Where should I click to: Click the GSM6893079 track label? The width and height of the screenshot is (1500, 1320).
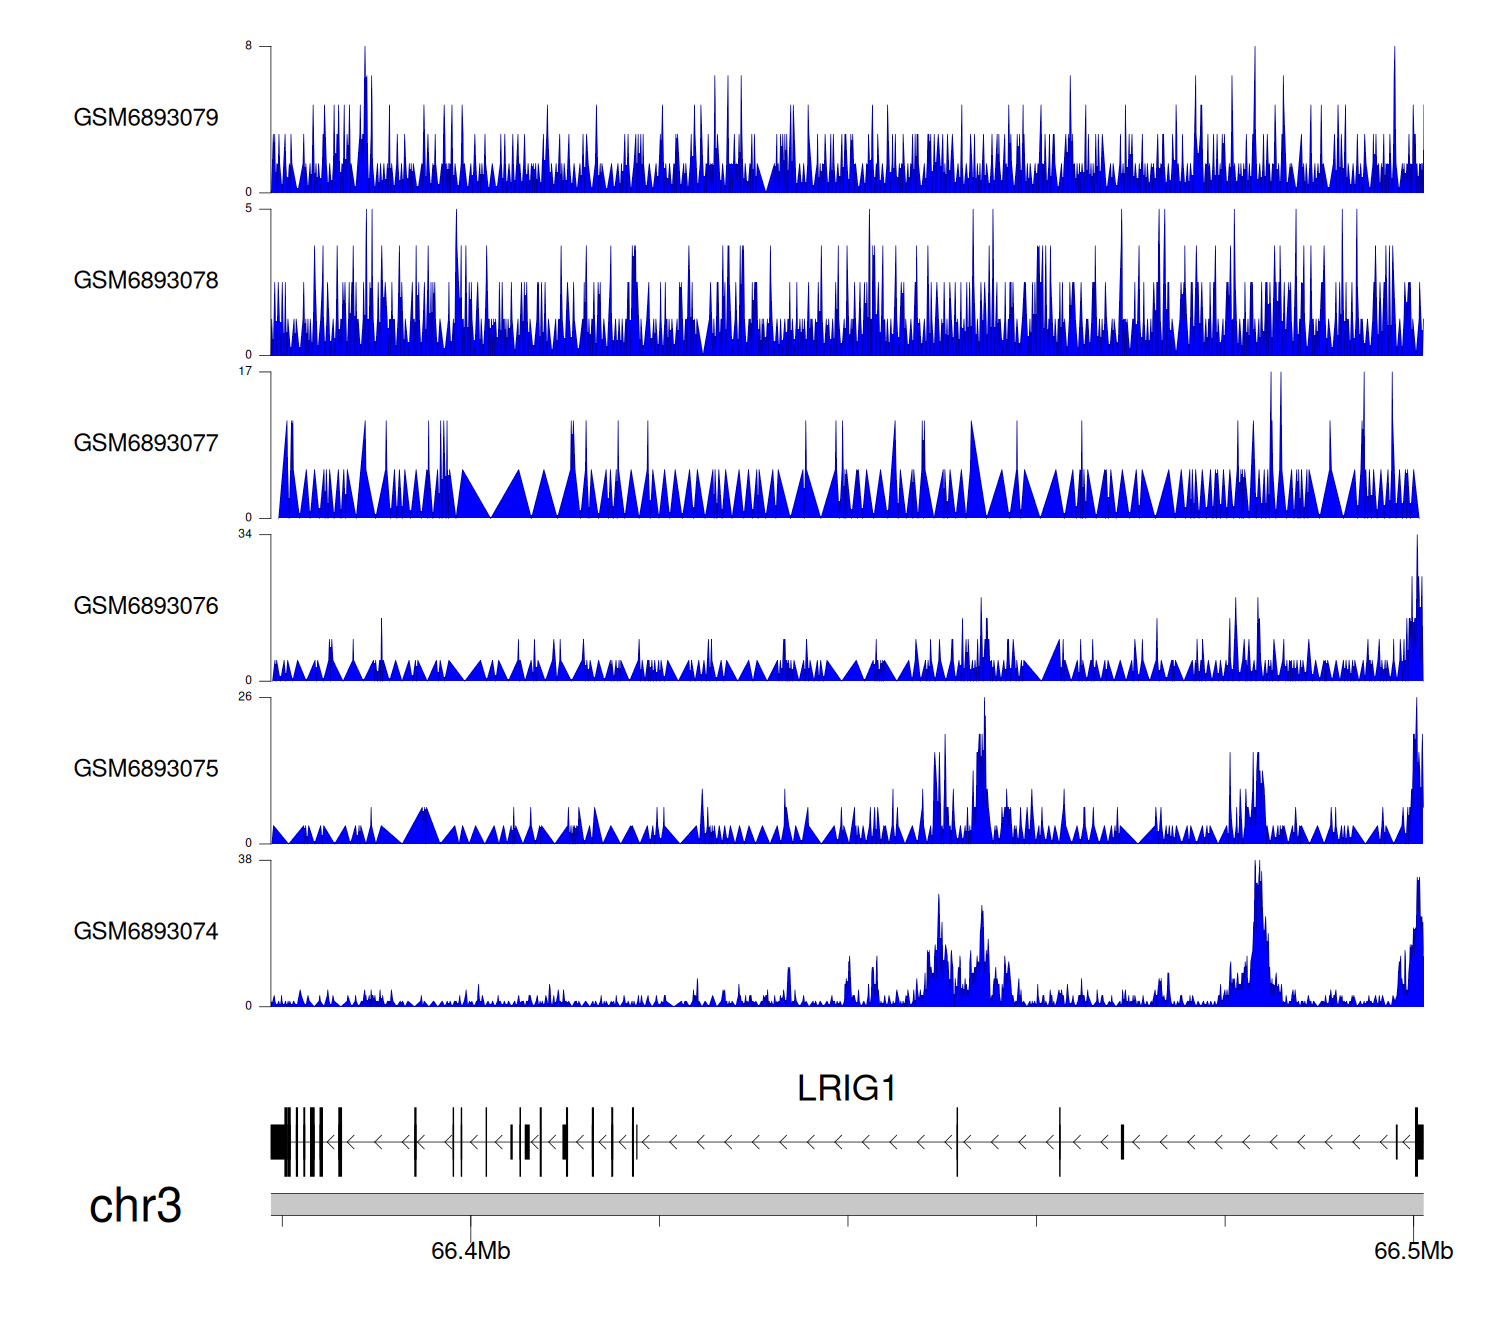pyautogui.click(x=146, y=118)
